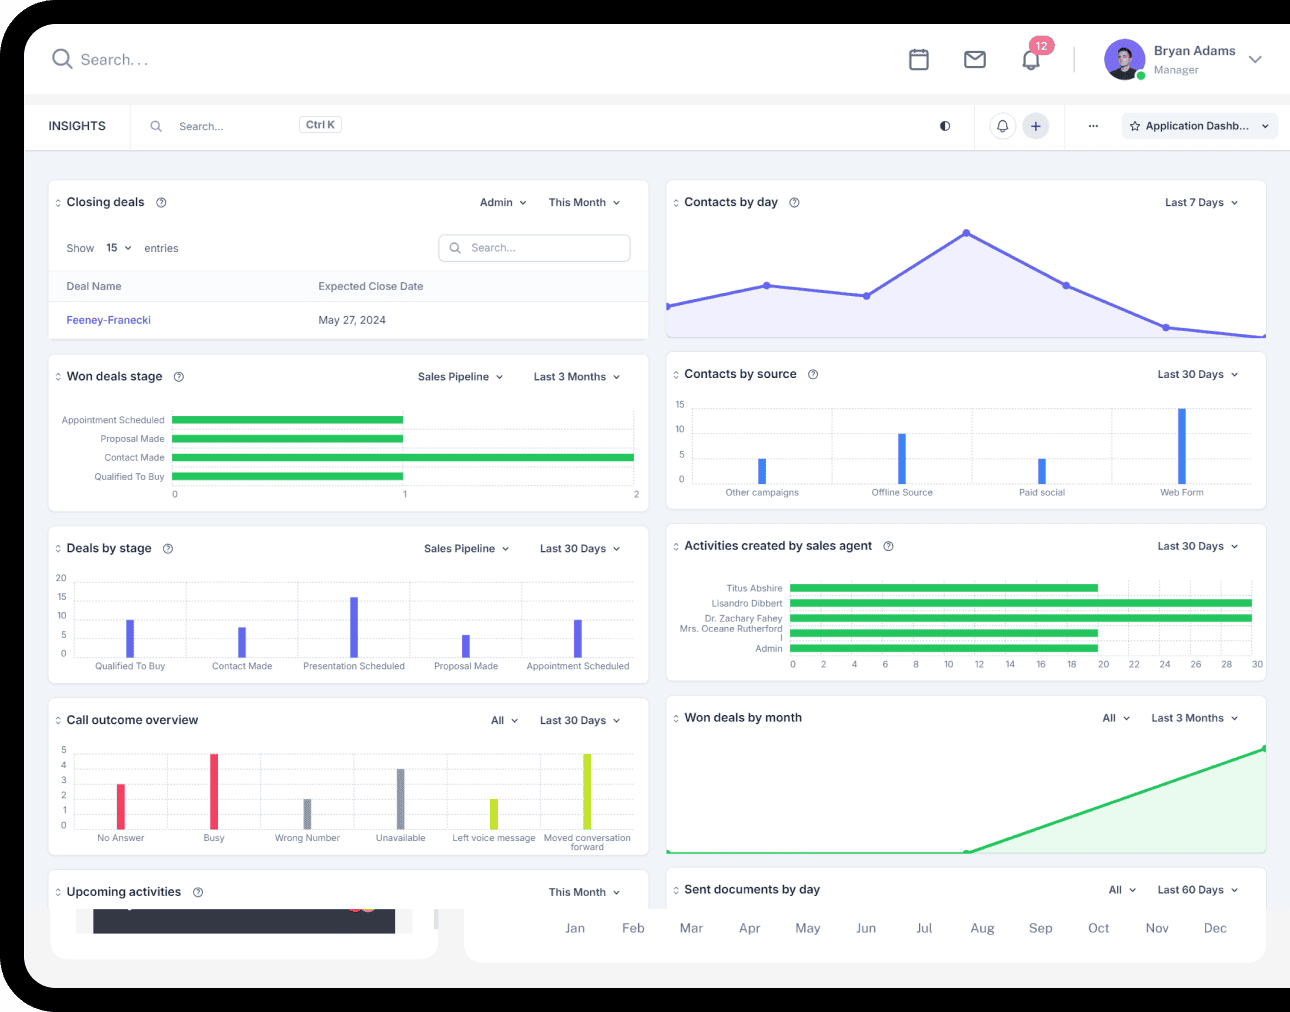Click the peak point on the Contacts by day chart
Image resolution: width=1290 pixels, height=1012 pixels.
point(967,233)
